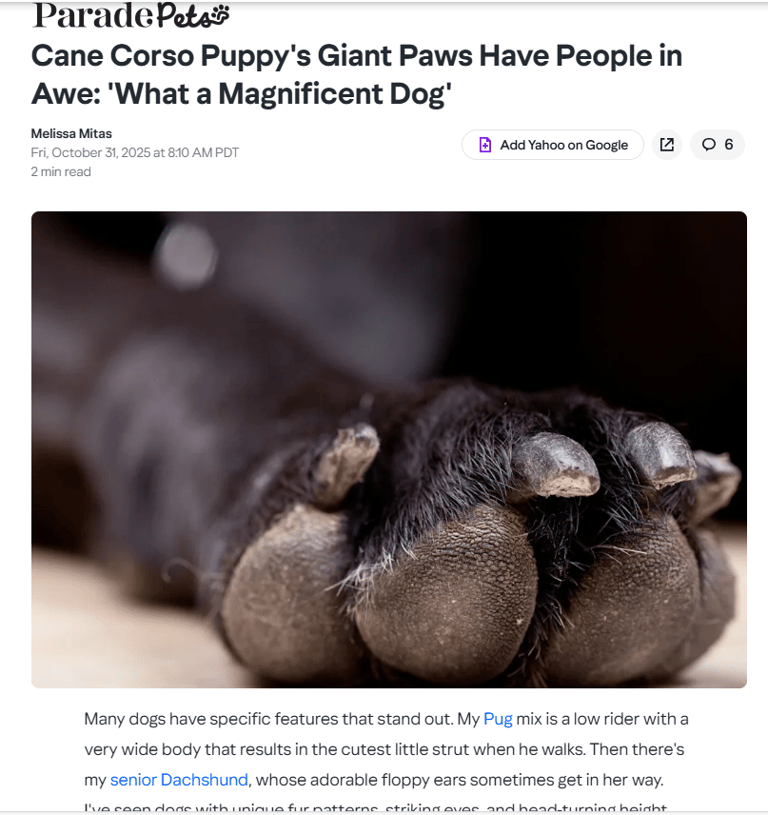
Task: Click author name Melissa Mitas
Action: pos(71,134)
